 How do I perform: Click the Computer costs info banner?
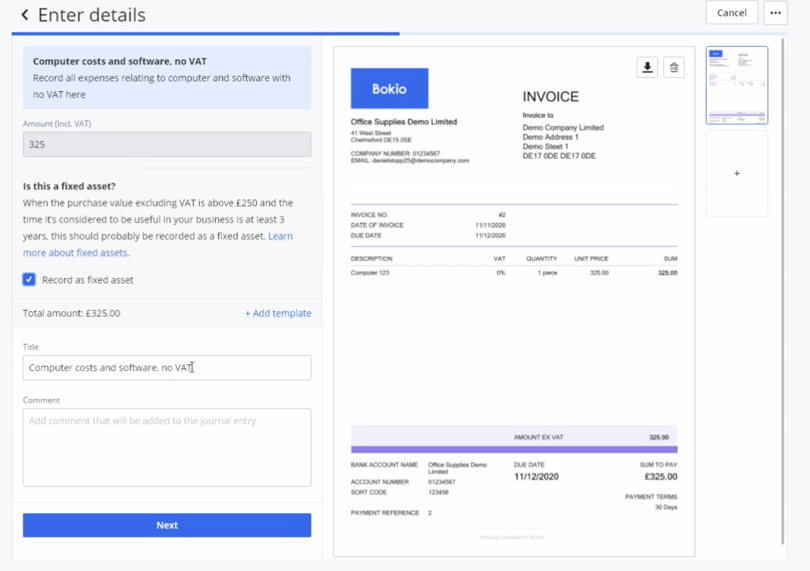167,78
